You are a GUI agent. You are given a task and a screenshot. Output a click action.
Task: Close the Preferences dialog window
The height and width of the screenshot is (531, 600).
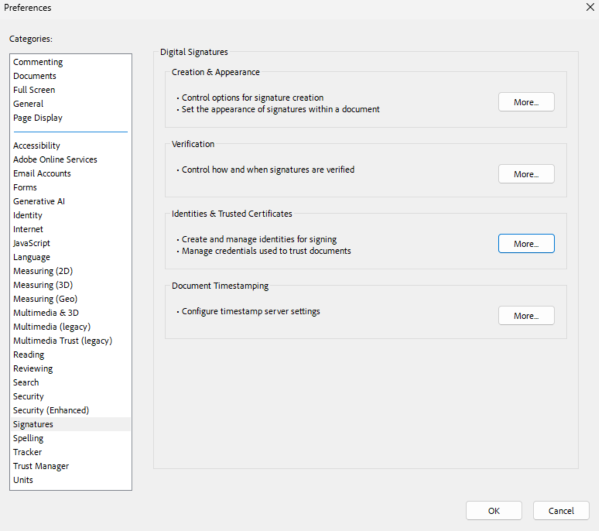(590, 7)
